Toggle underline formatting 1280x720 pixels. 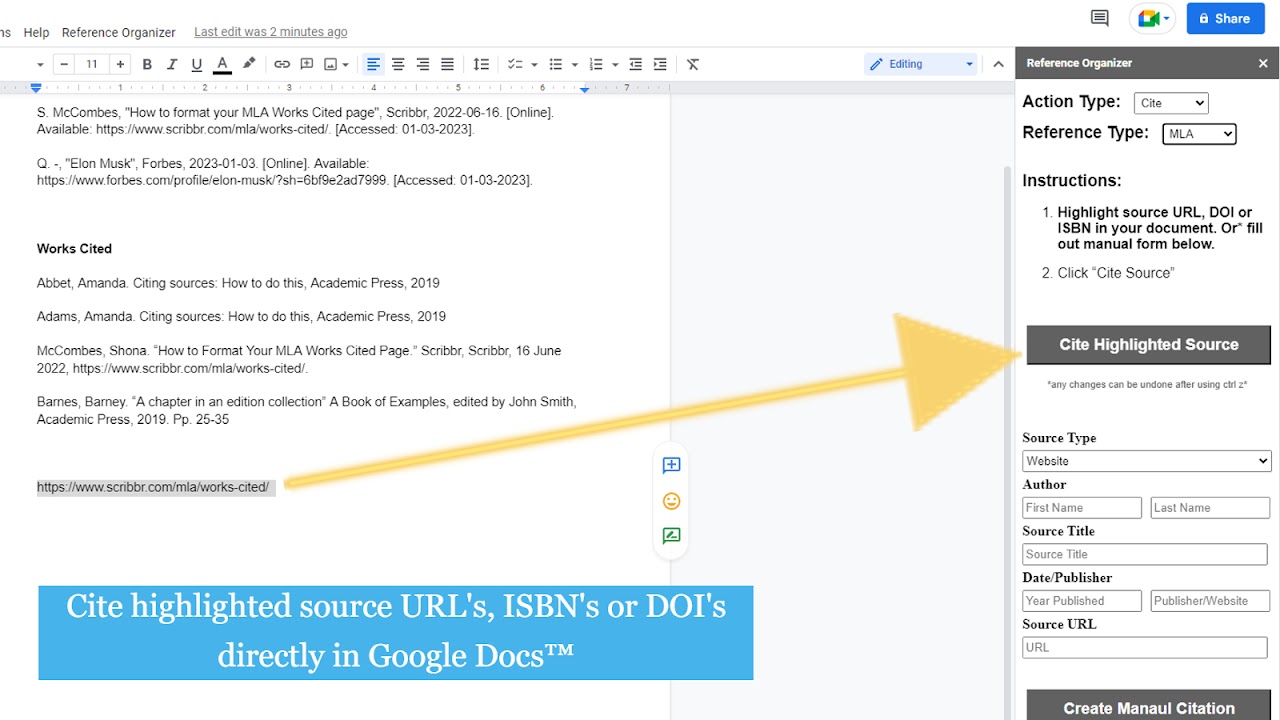(x=197, y=64)
